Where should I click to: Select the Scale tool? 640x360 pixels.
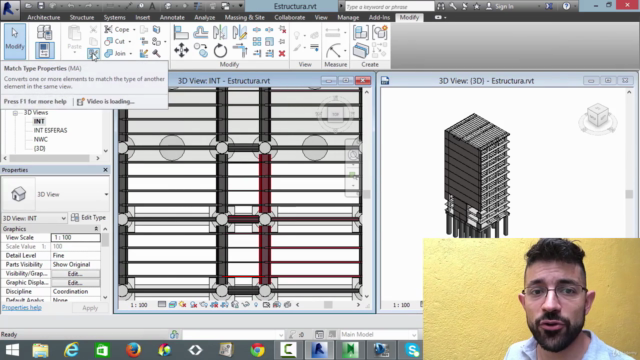pyautogui.click(x=269, y=41)
